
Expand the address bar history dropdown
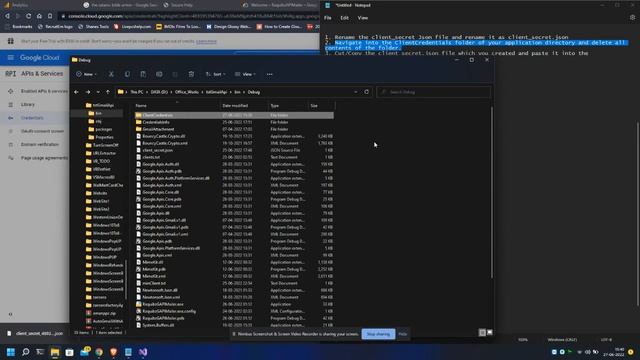(x=356, y=92)
